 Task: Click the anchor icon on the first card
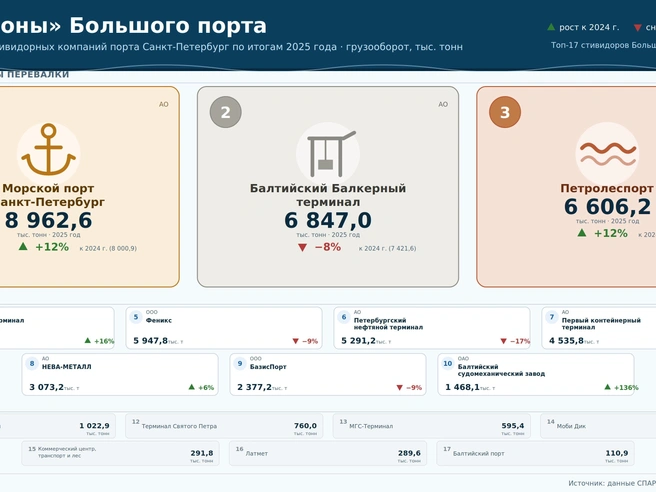[49, 149]
